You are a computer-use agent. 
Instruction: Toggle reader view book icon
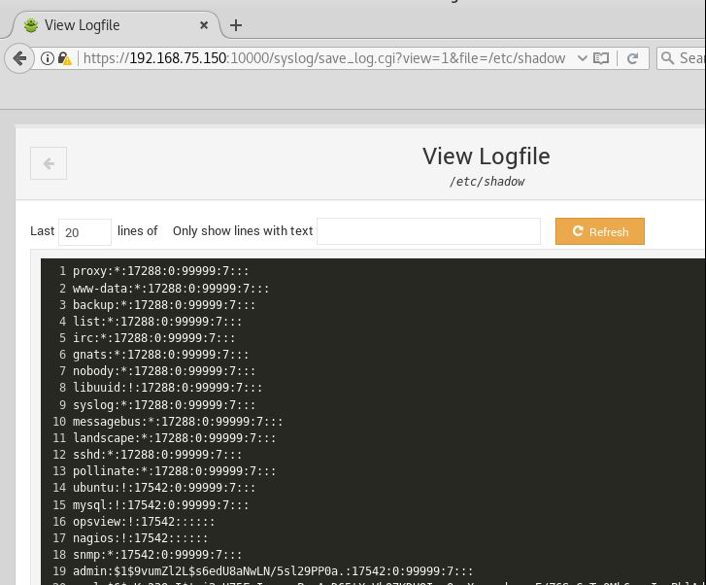[x=601, y=58]
